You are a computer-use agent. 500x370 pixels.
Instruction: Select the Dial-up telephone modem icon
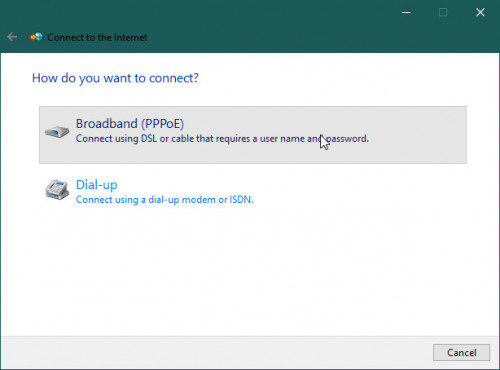coord(57,190)
